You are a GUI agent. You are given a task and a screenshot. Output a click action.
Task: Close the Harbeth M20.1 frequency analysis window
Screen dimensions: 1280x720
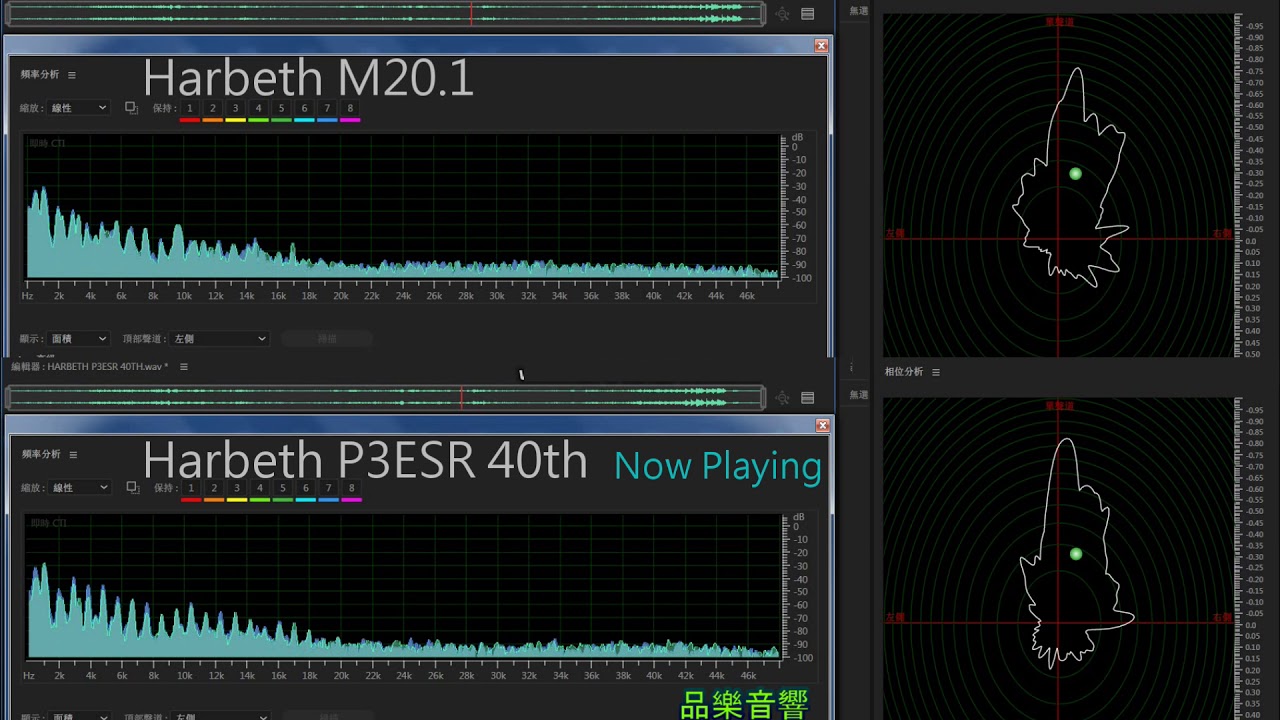(x=821, y=45)
